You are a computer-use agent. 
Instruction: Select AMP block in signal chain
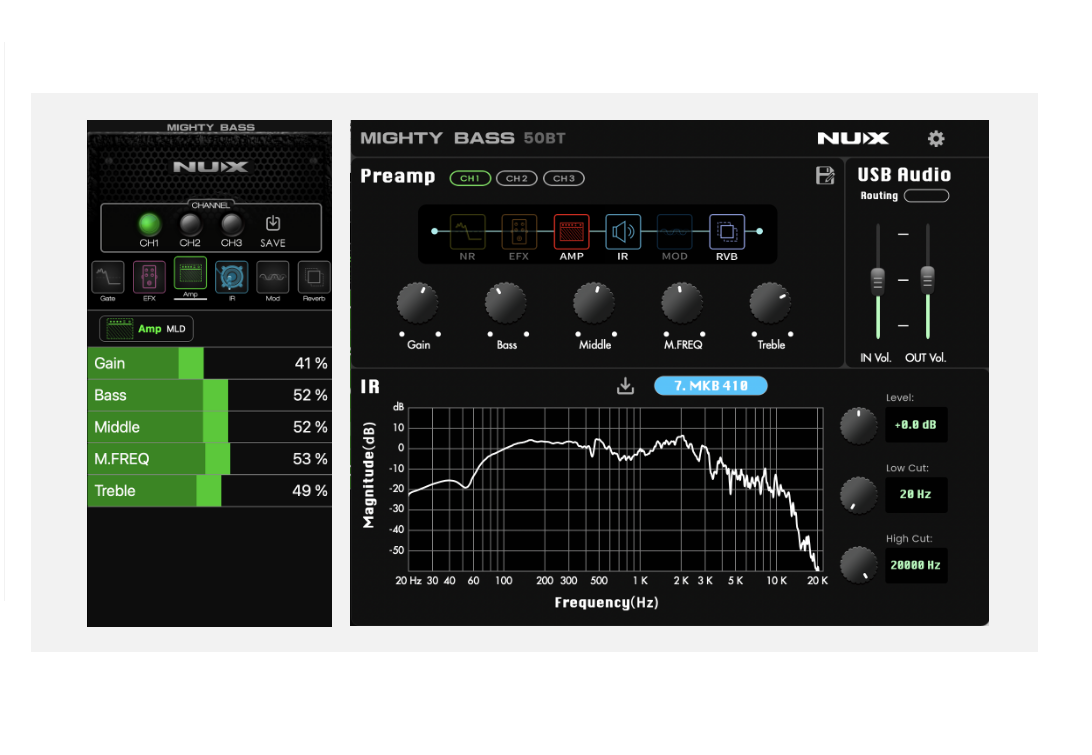[571, 232]
